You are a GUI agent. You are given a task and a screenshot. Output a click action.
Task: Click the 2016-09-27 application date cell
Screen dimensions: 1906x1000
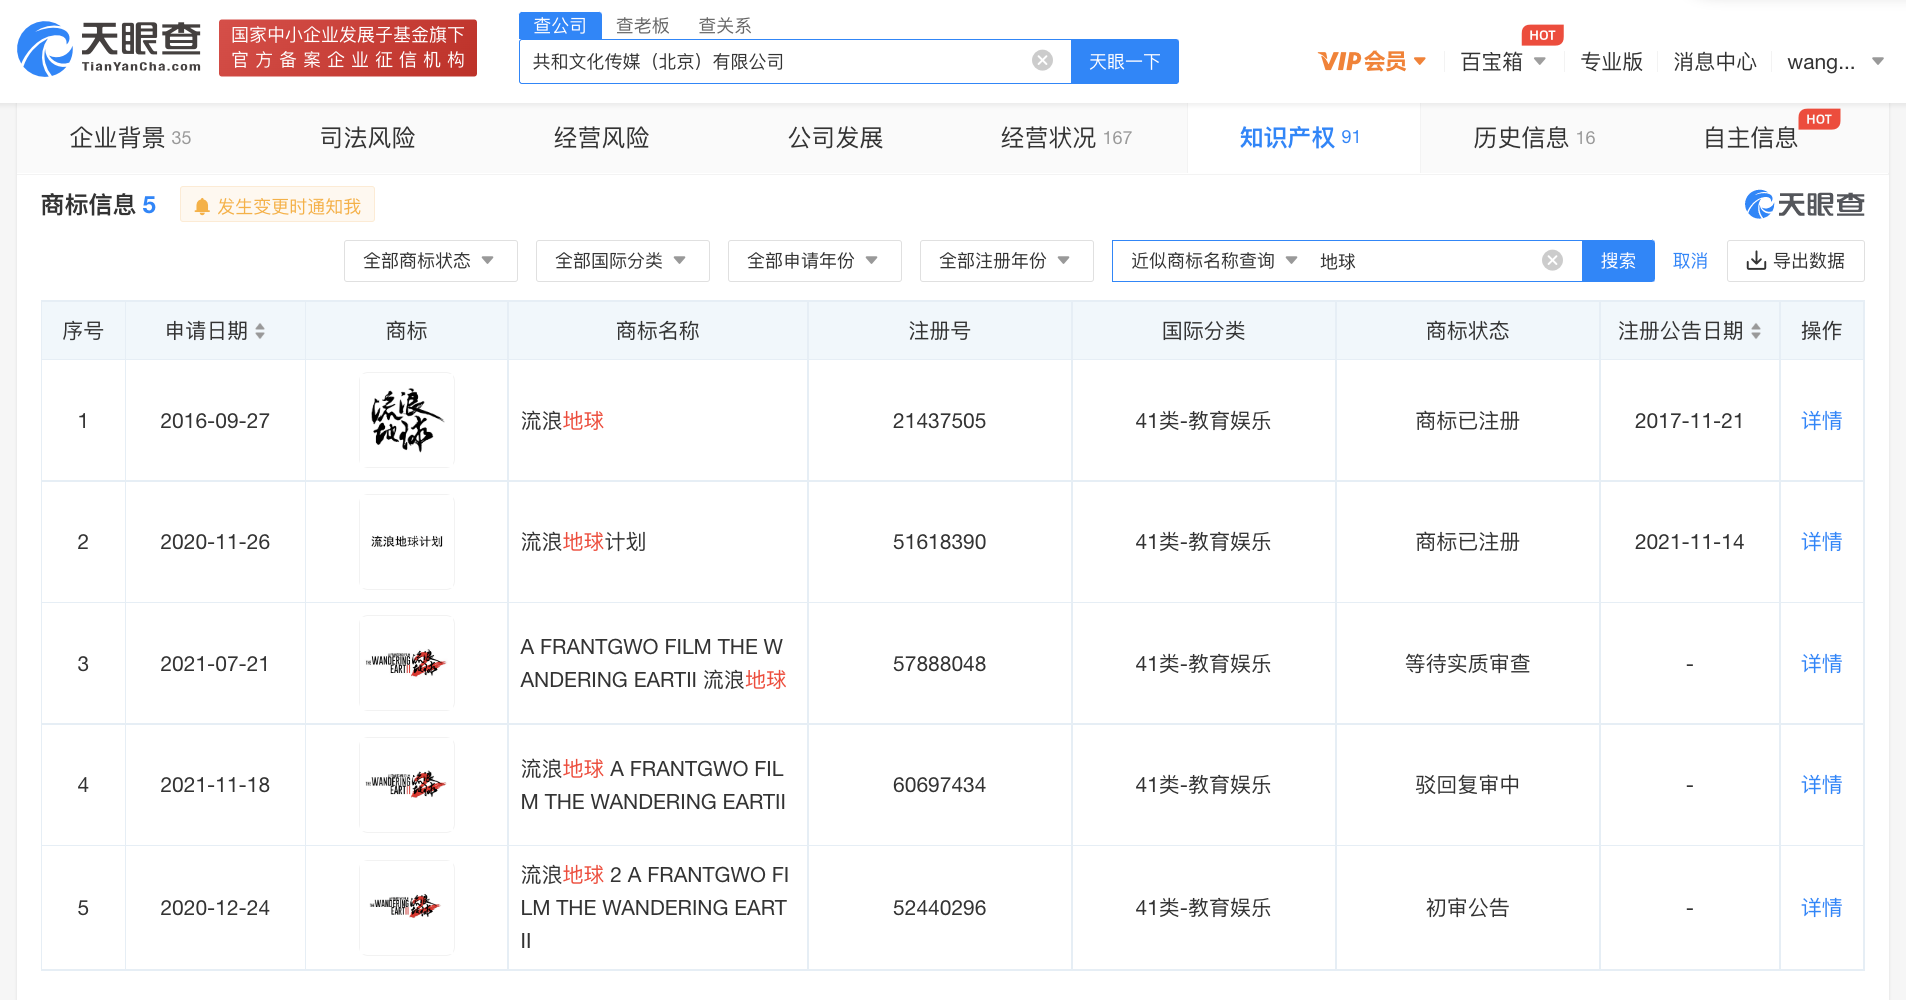coord(215,421)
